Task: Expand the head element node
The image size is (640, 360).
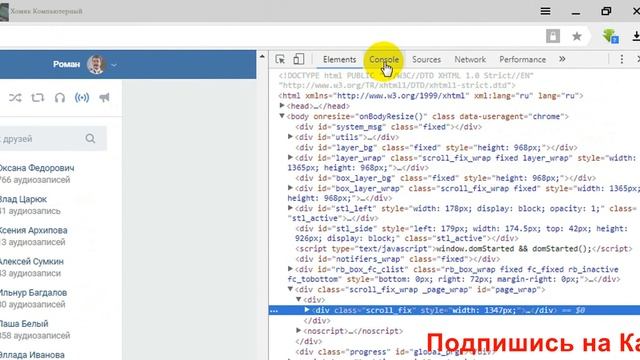Action: click(282, 106)
